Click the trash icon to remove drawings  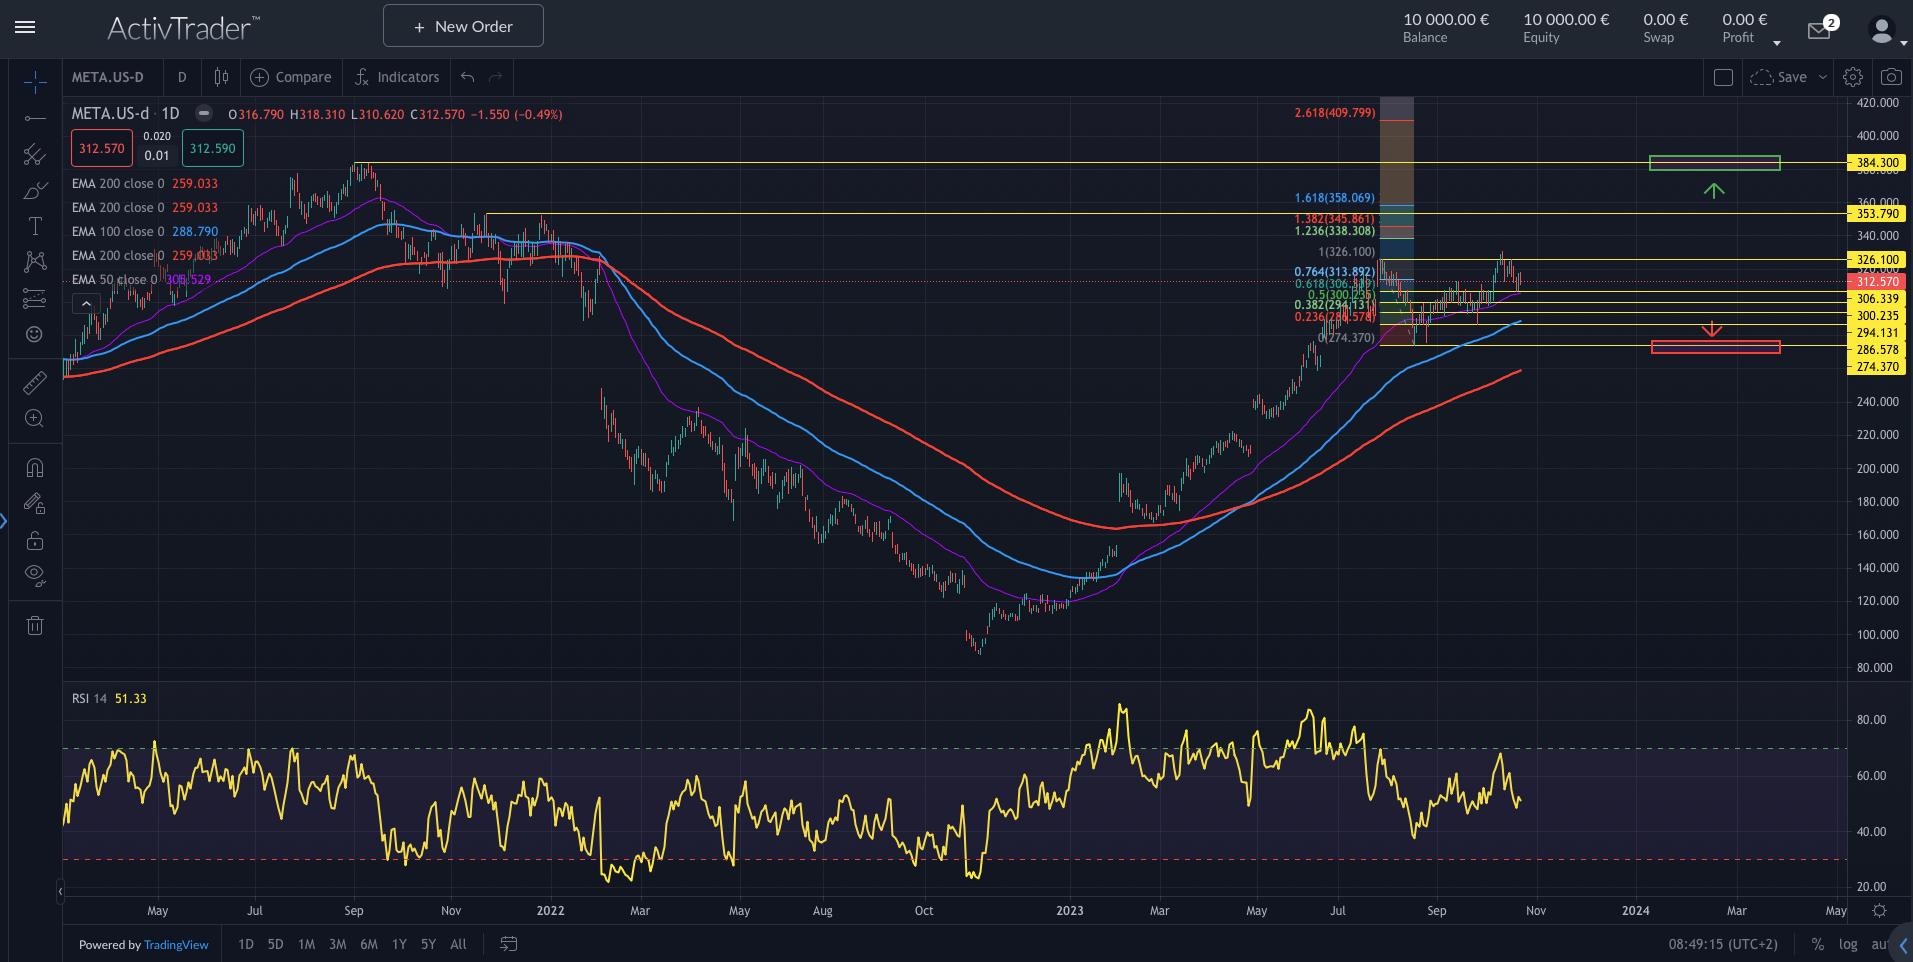[x=35, y=626]
